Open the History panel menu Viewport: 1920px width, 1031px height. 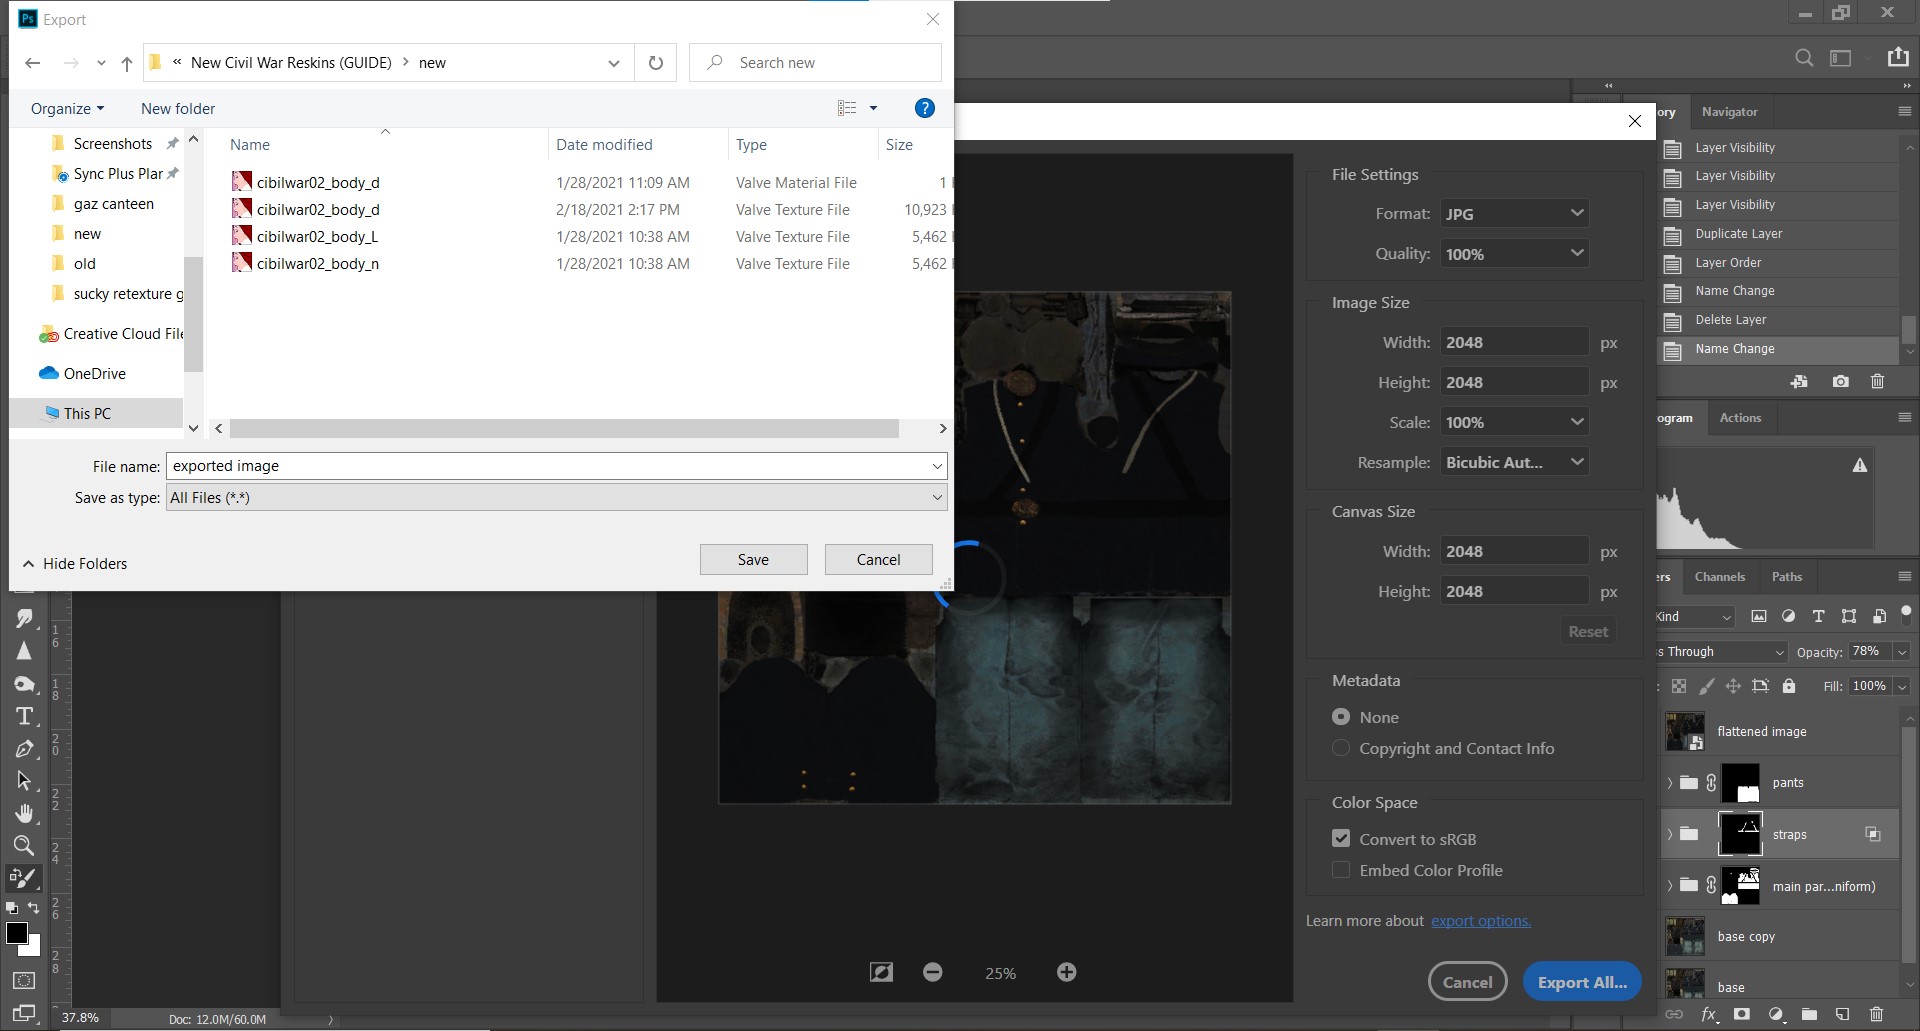click(1904, 111)
